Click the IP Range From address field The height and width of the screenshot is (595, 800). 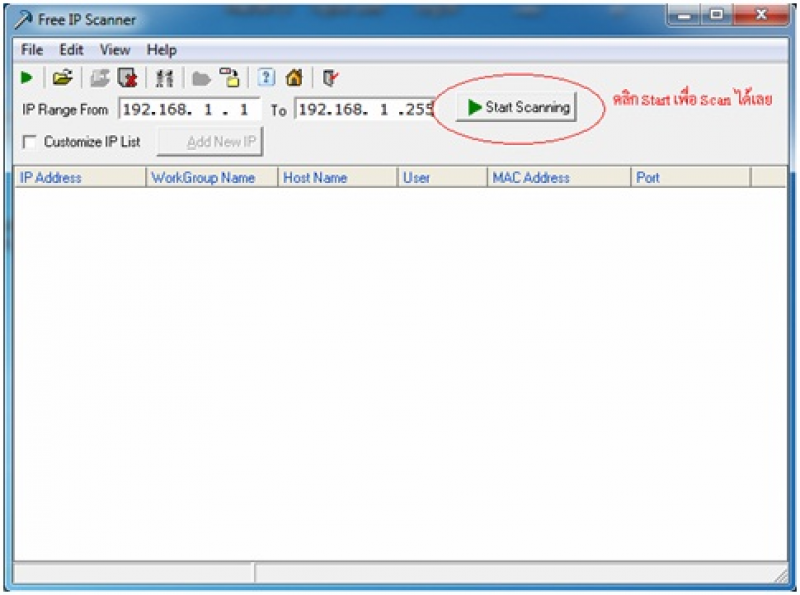pos(189,109)
